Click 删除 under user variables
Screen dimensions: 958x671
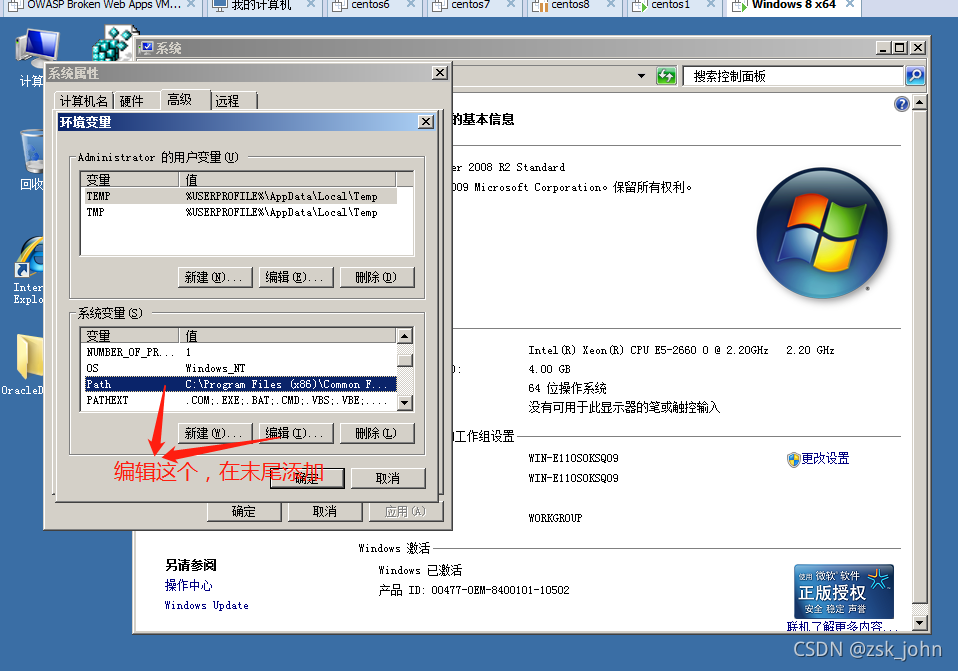coord(376,277)
